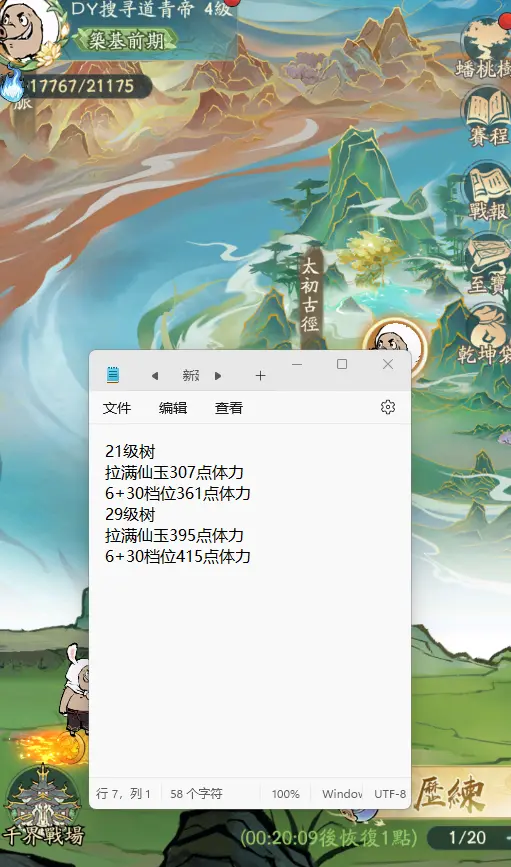511x867 pixels.
Task: Click the line 6+30档位361点体力
Action: [x=178, y=494]
